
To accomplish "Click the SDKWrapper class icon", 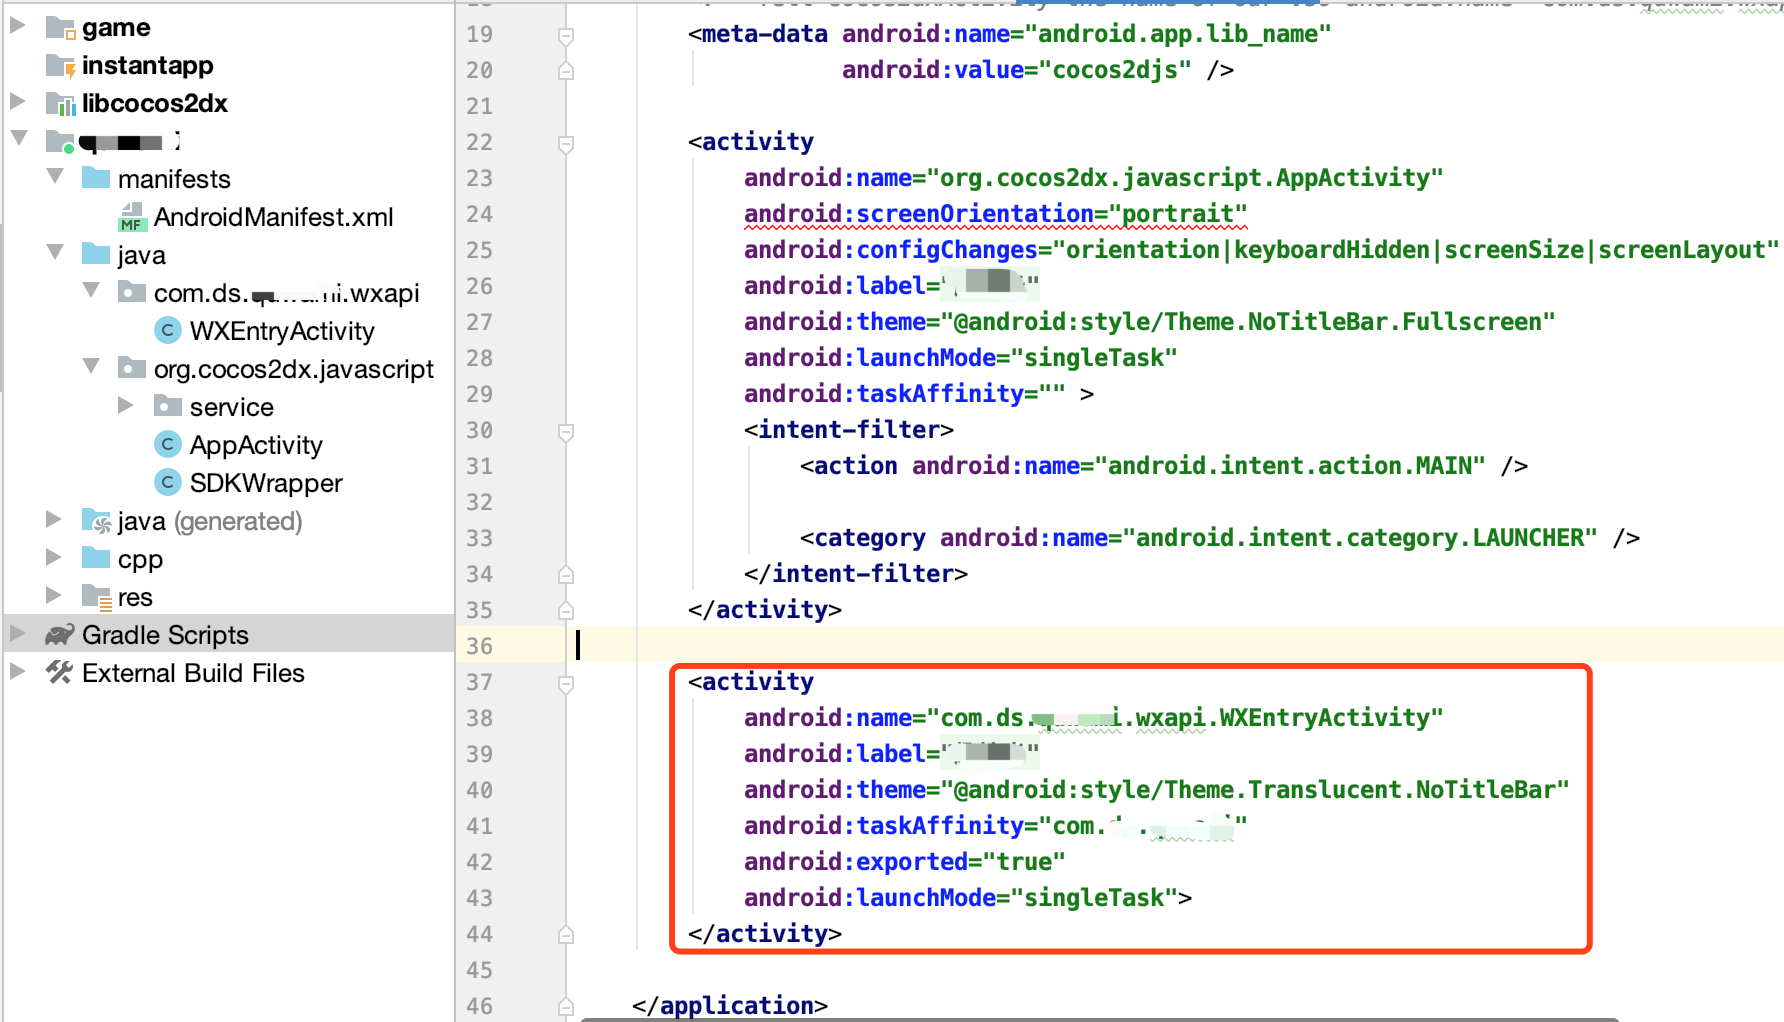I will click(x=167, y=483).
